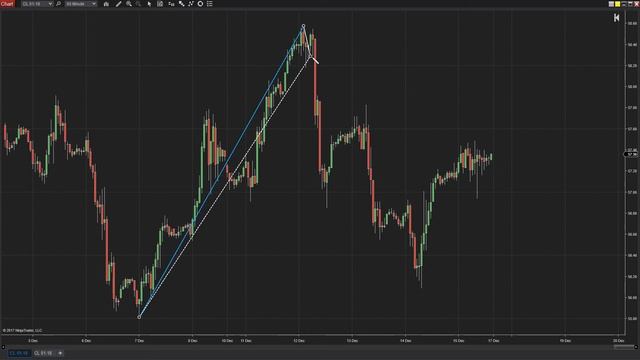This screenshot has width=640, height=360.
Task: Open the Data Series icon
Action: (171, 4)
